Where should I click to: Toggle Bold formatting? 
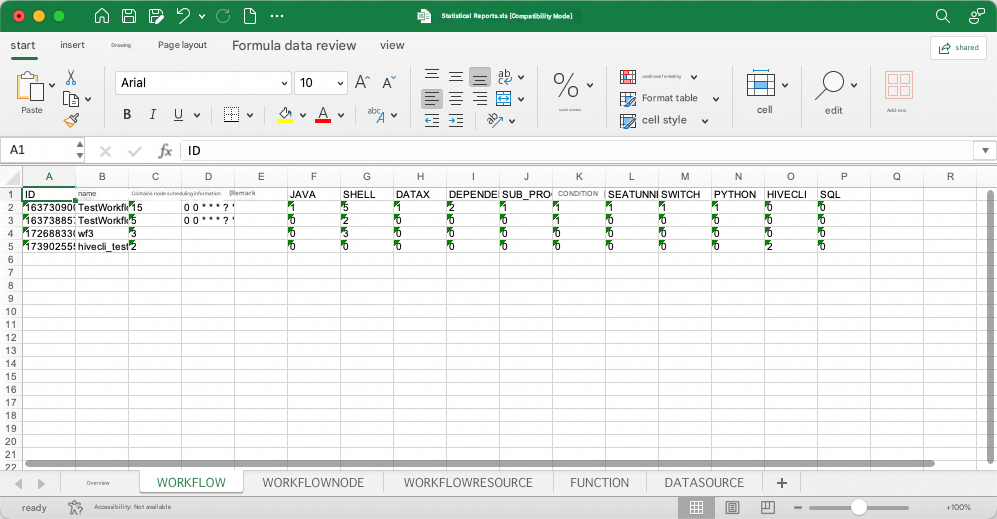127,114
